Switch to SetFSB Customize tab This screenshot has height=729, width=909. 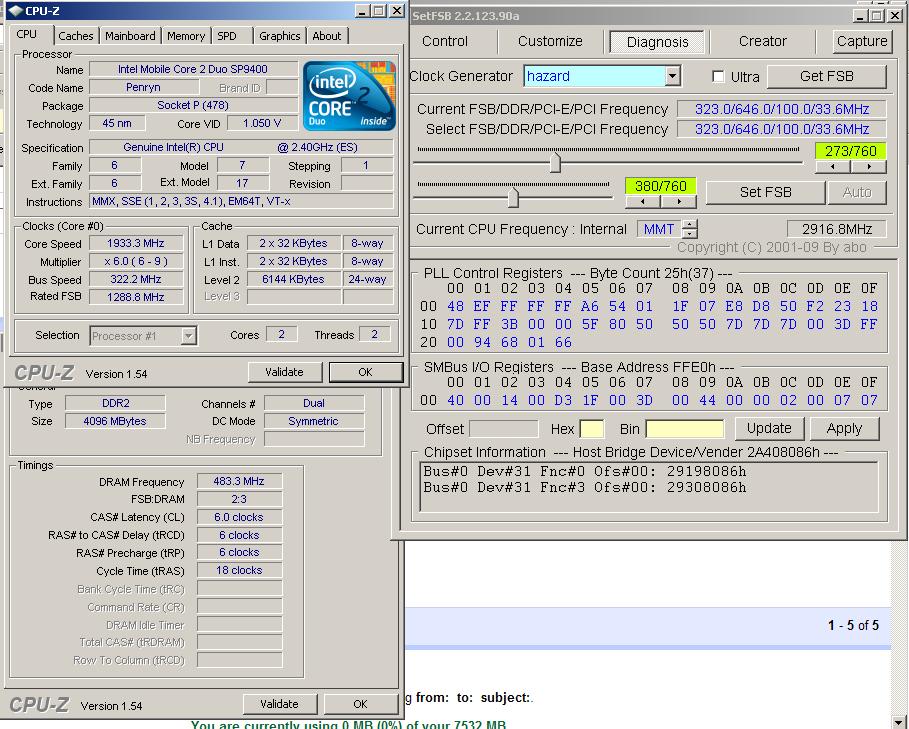(x=550, y=41)
